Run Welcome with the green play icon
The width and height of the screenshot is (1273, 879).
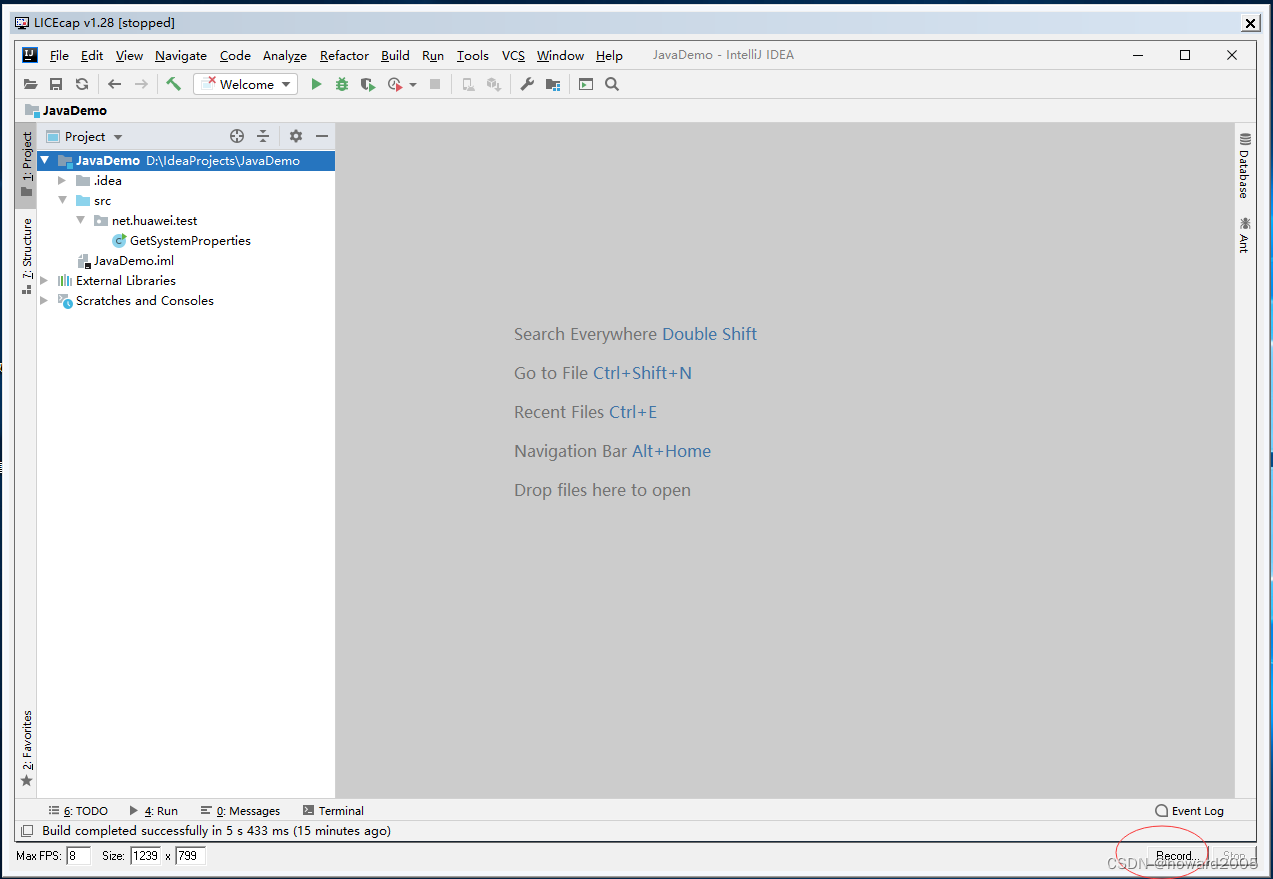coord(316,85)
